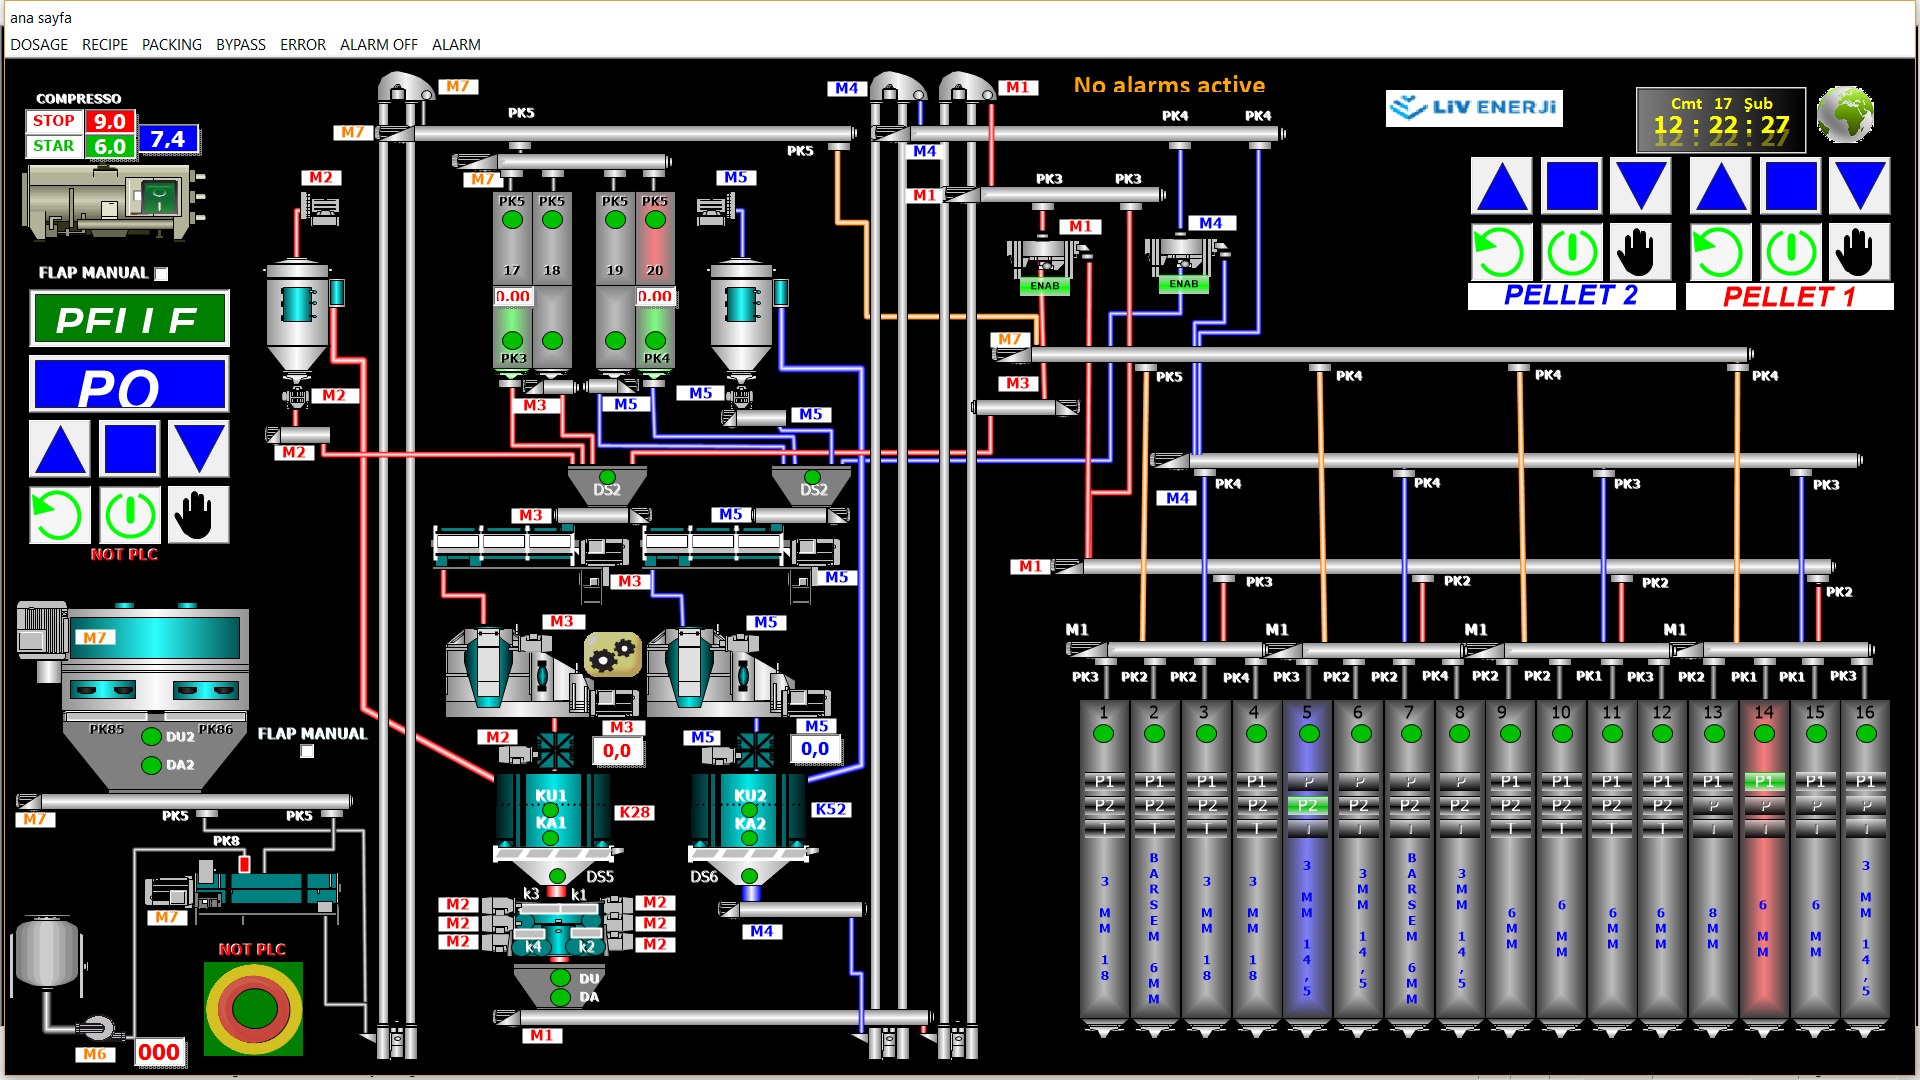This screenshot has height=1080, width=1920.
Task: Toggle the upper FLAP MANUAL checkbox
Action: [x=162, y=273]
